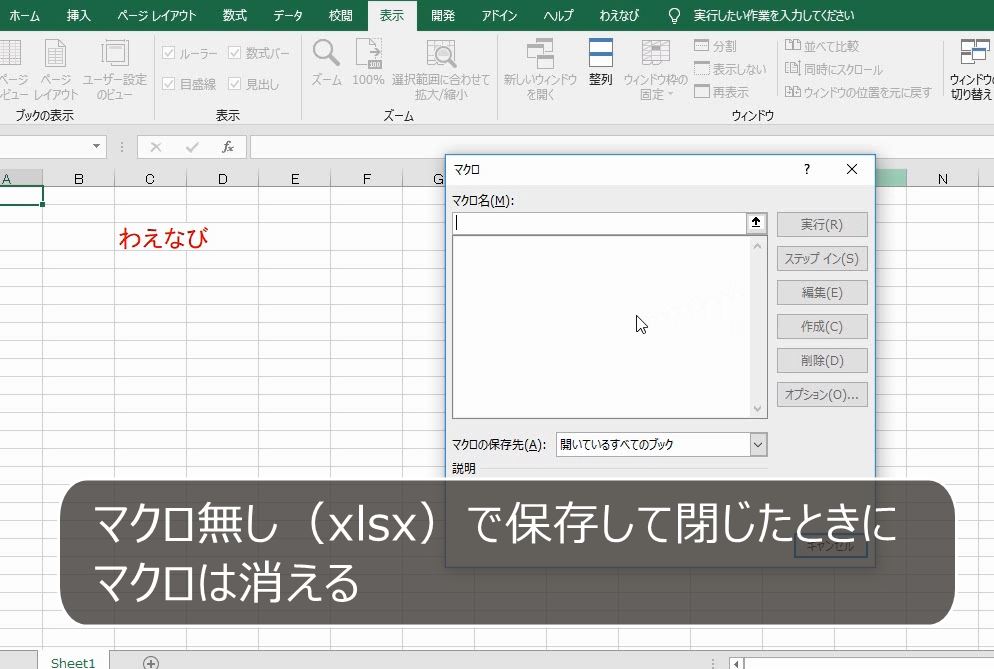Viewport: 994px width, 669px height.
Task: Expand the Name Box dropdown arrow
Action: (x=96, y=146)
